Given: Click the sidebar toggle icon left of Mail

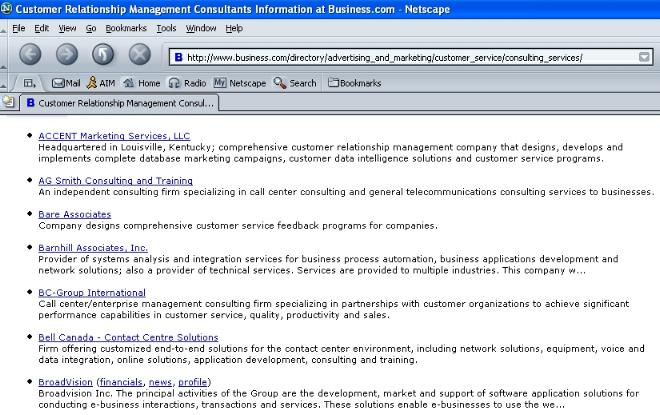Looking at the screenshot, I should pyautogui.click(x=29, y=83).
